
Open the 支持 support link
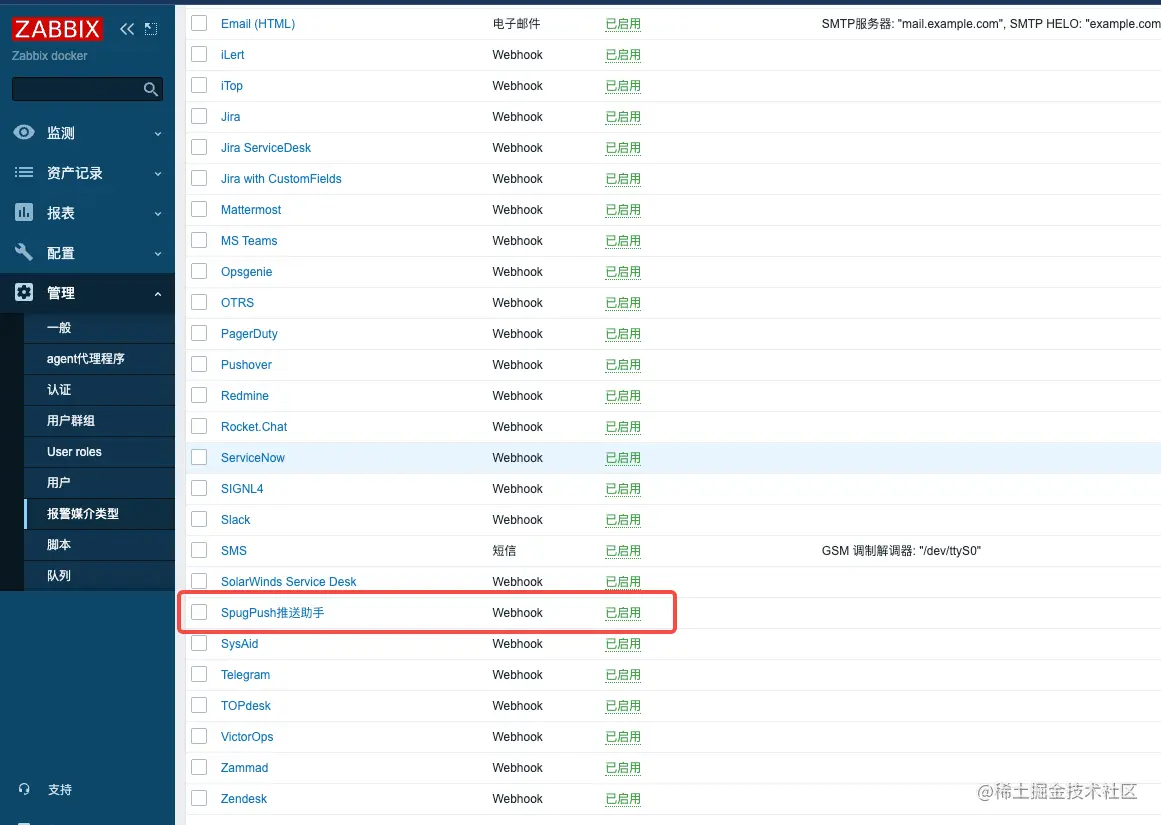coord(60,790)
